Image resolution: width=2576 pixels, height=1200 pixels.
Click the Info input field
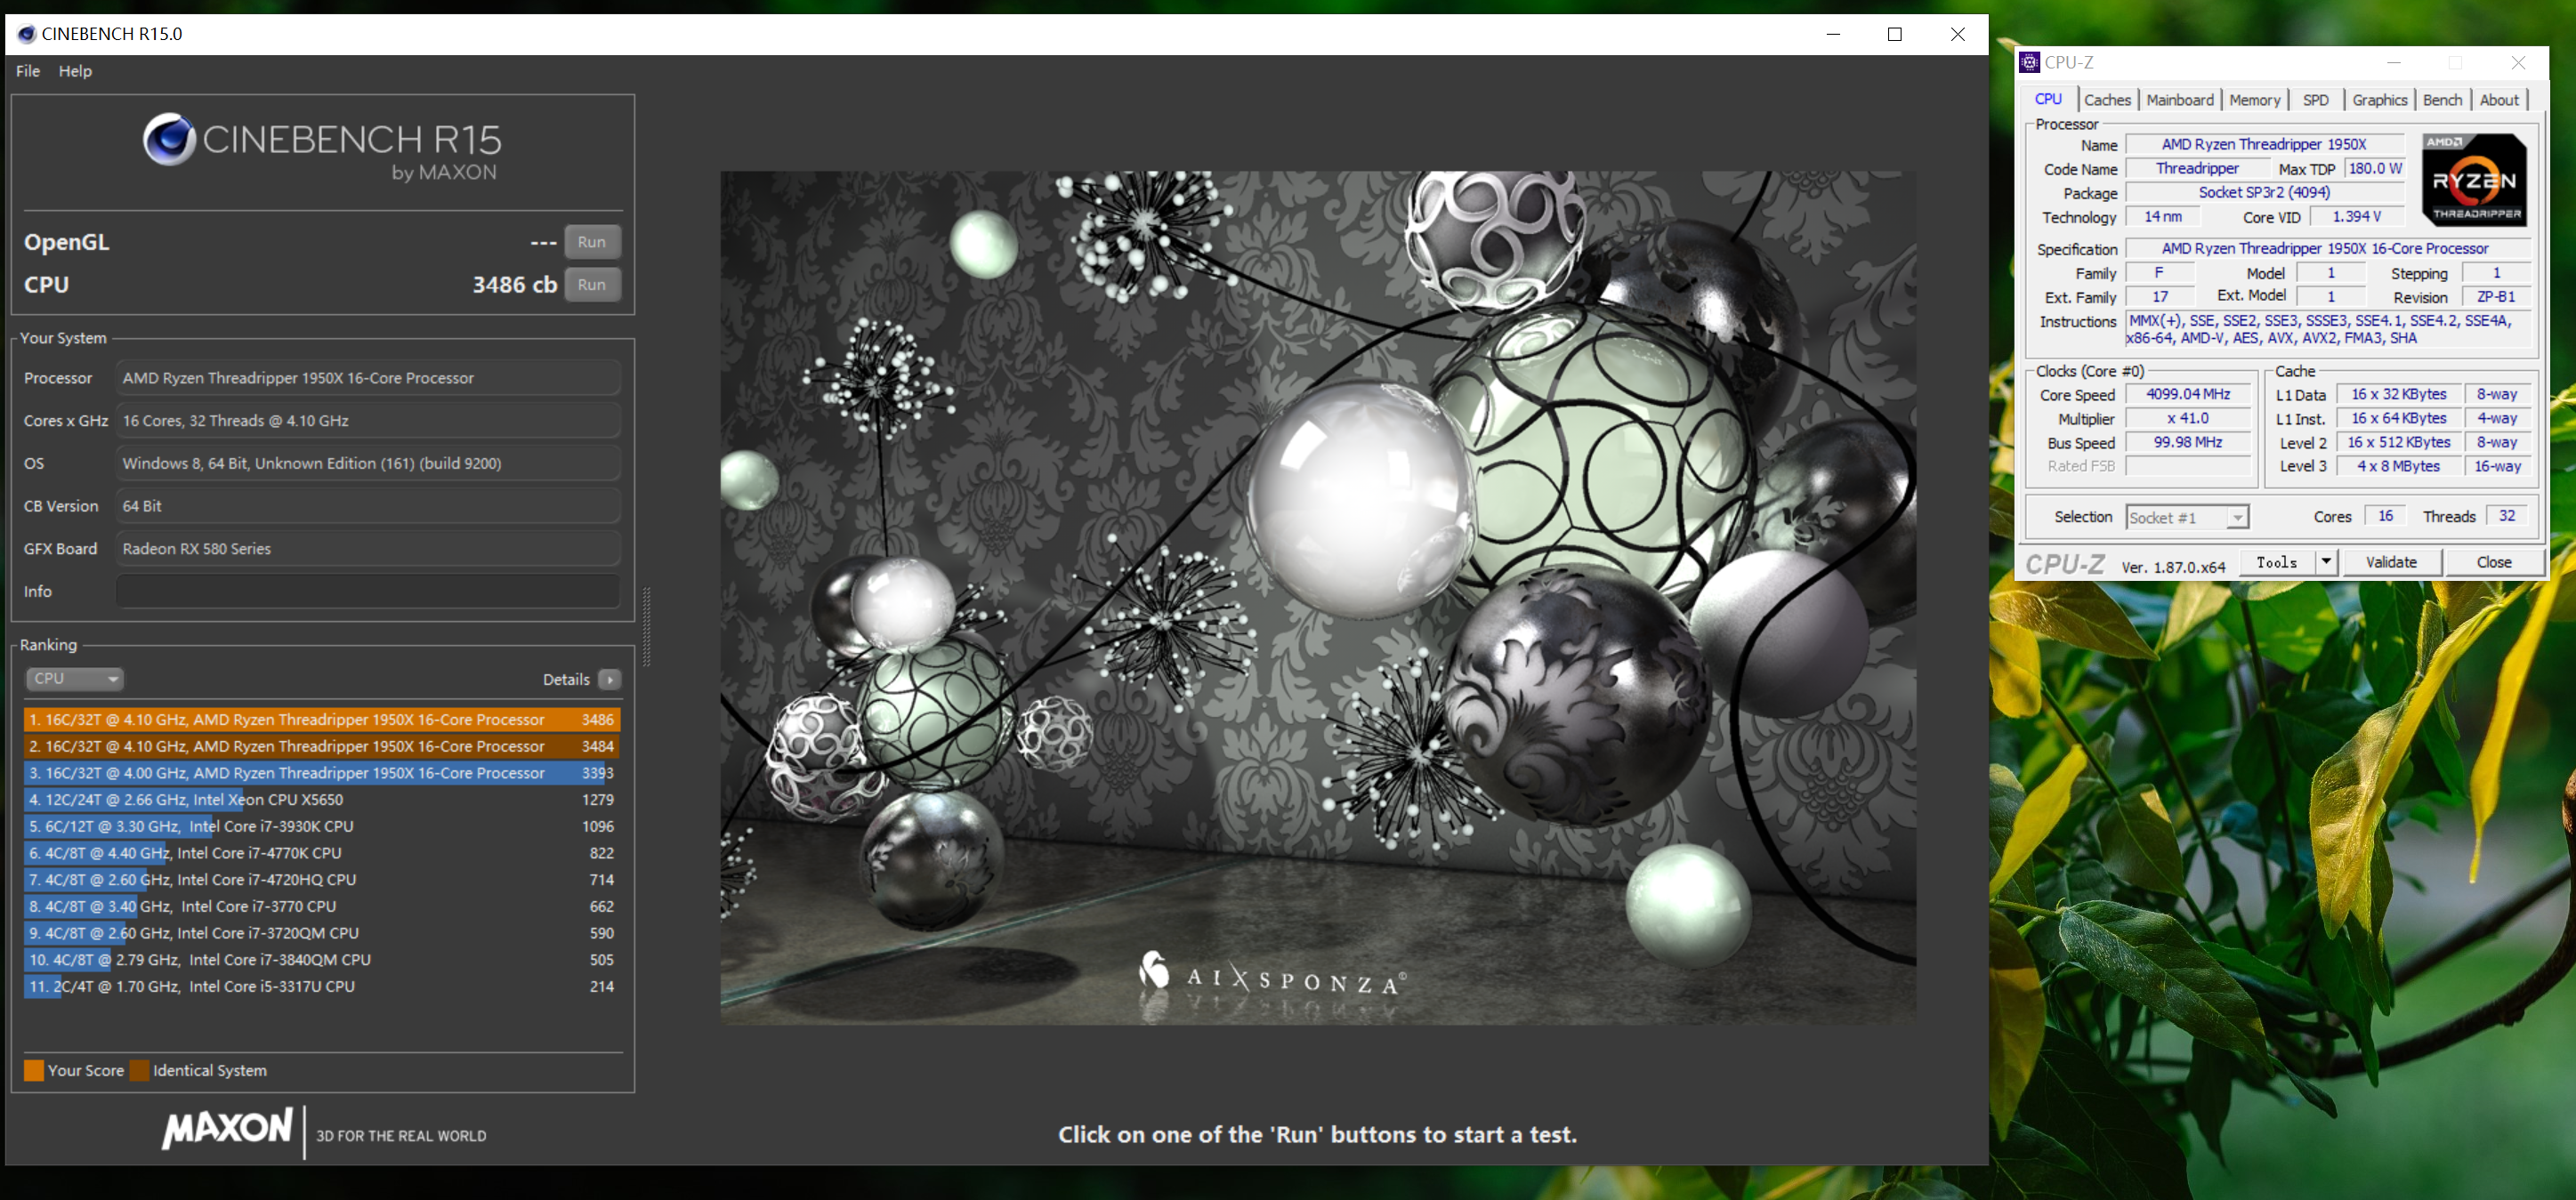point(368,592)
